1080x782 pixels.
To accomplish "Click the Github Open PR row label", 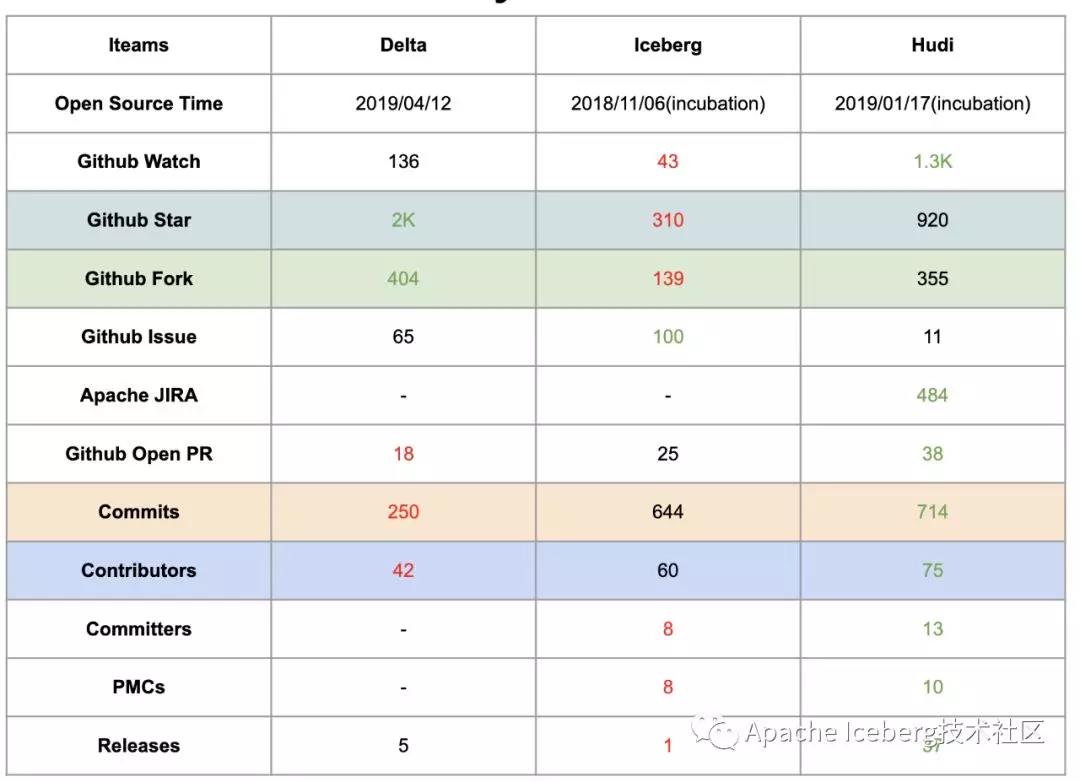I will coord(138,453).
